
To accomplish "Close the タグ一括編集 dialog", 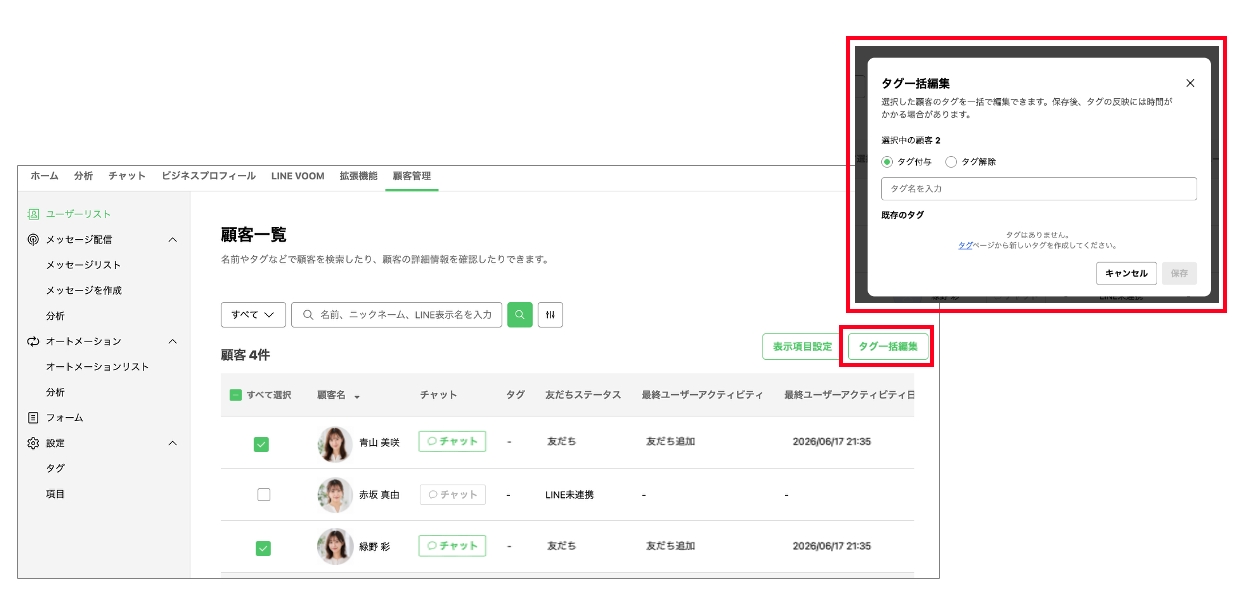I will click(1190, 83).
